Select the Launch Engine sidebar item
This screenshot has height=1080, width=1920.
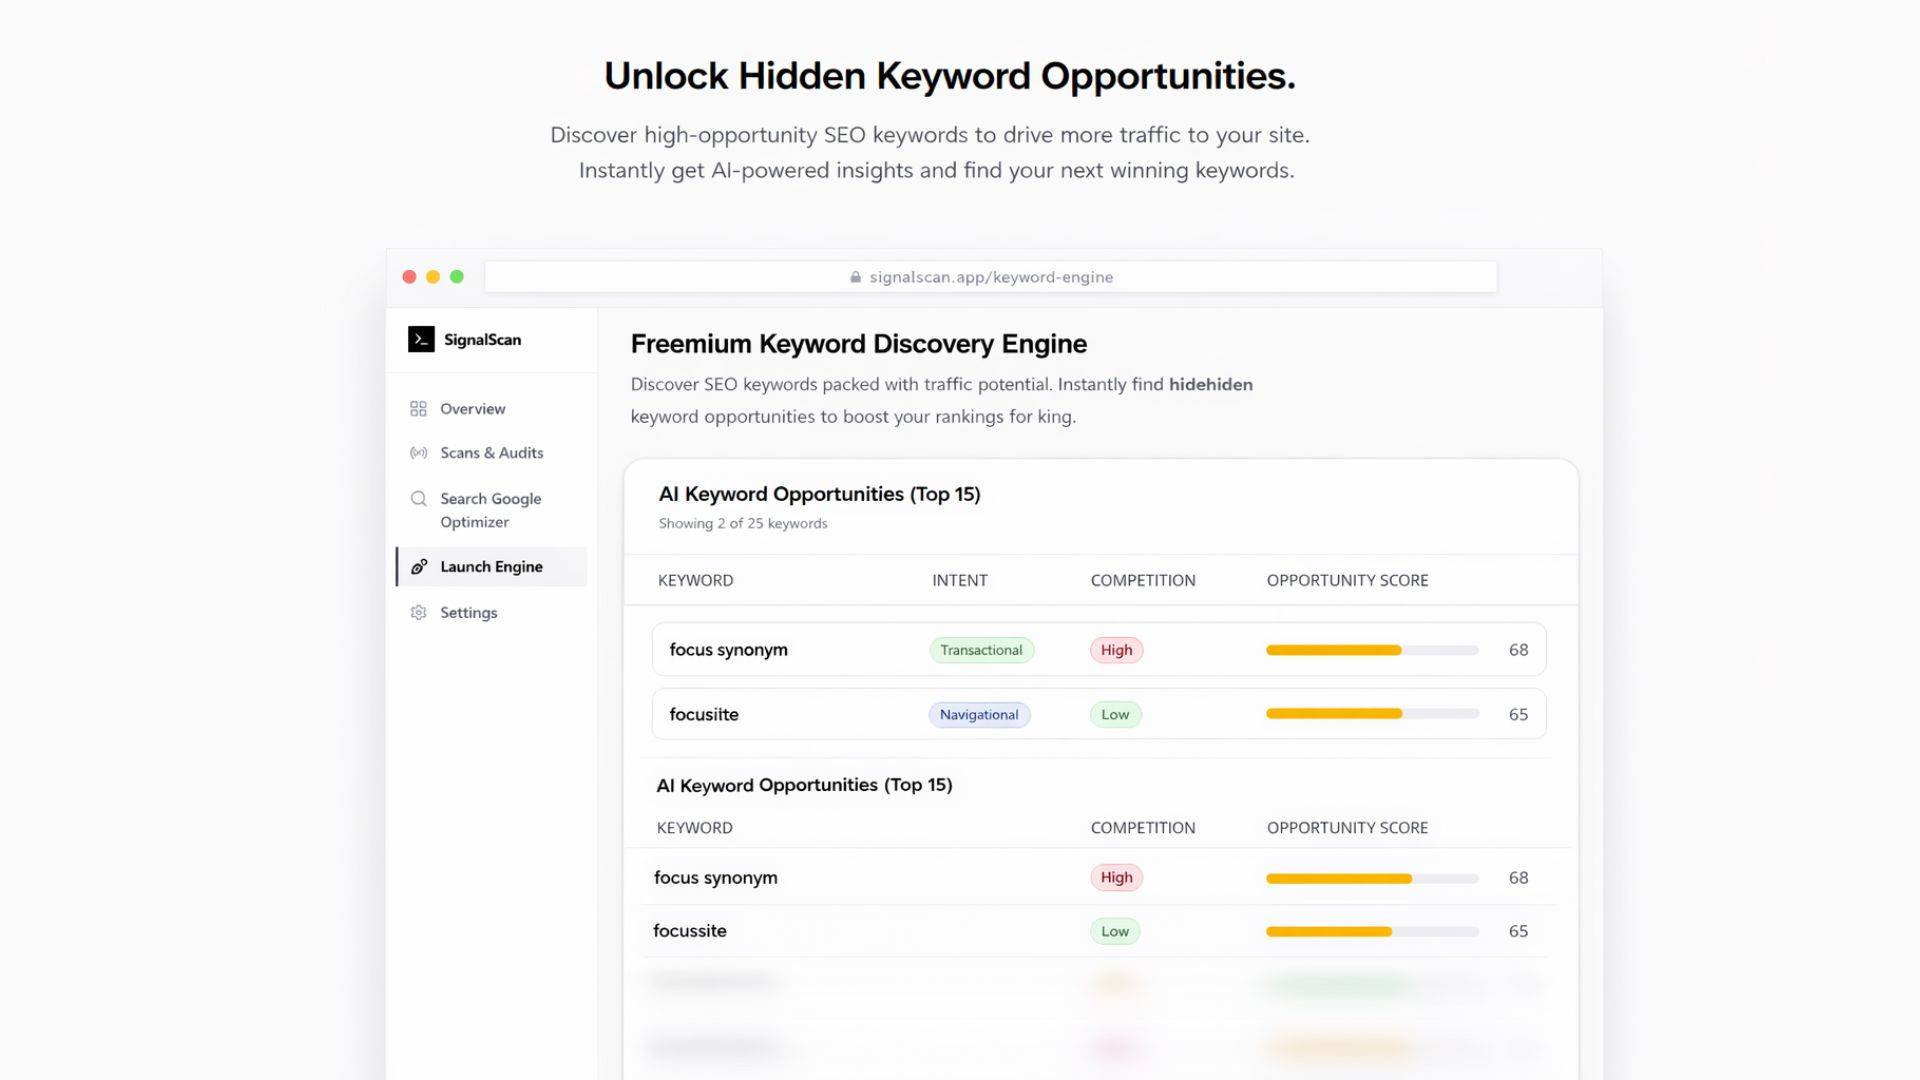click(x=491, y=567)
